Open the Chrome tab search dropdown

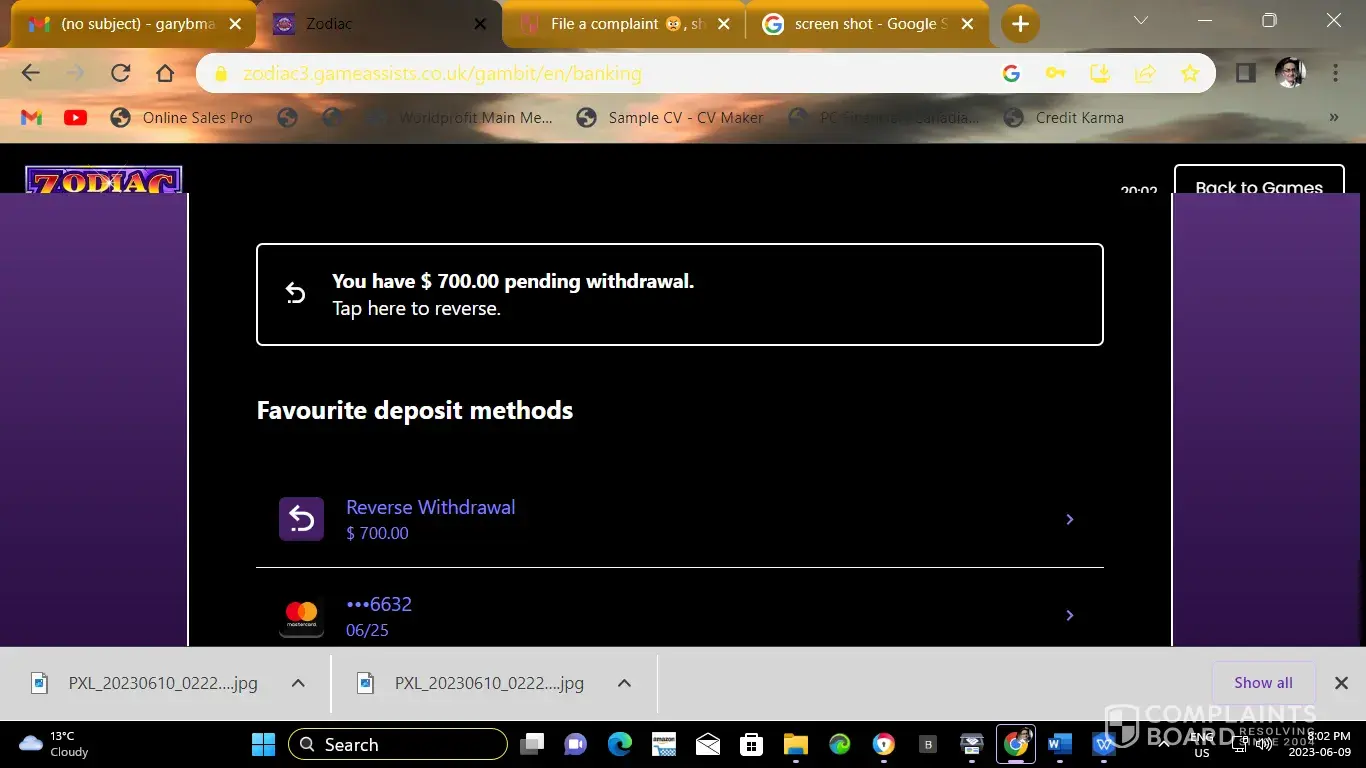point(1141,20)
